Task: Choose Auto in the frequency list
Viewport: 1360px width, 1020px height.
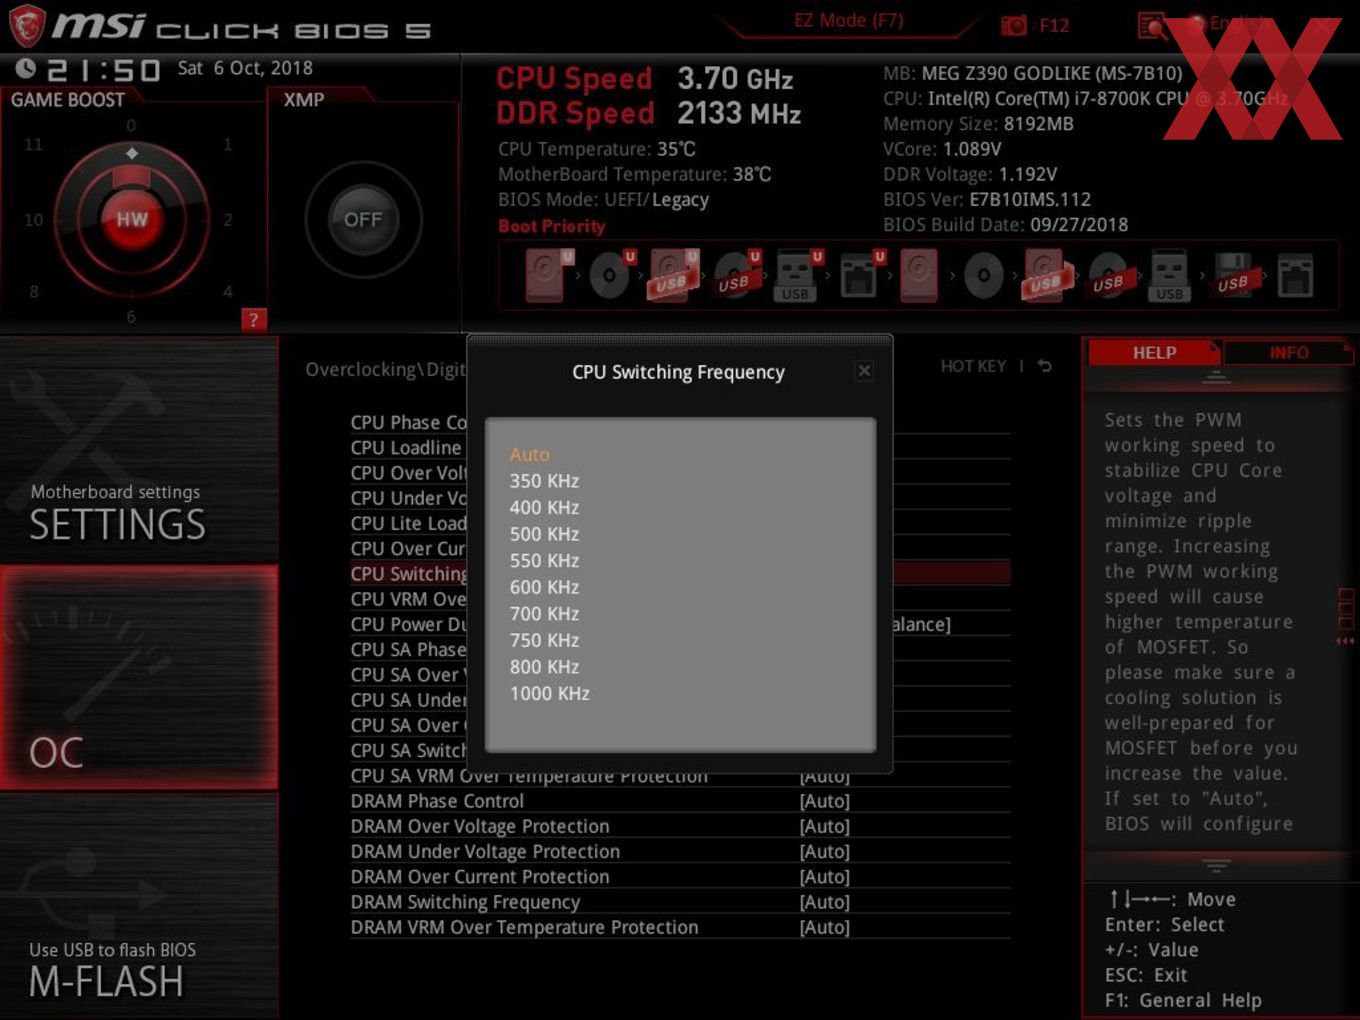Action: (x=529, y=454)
